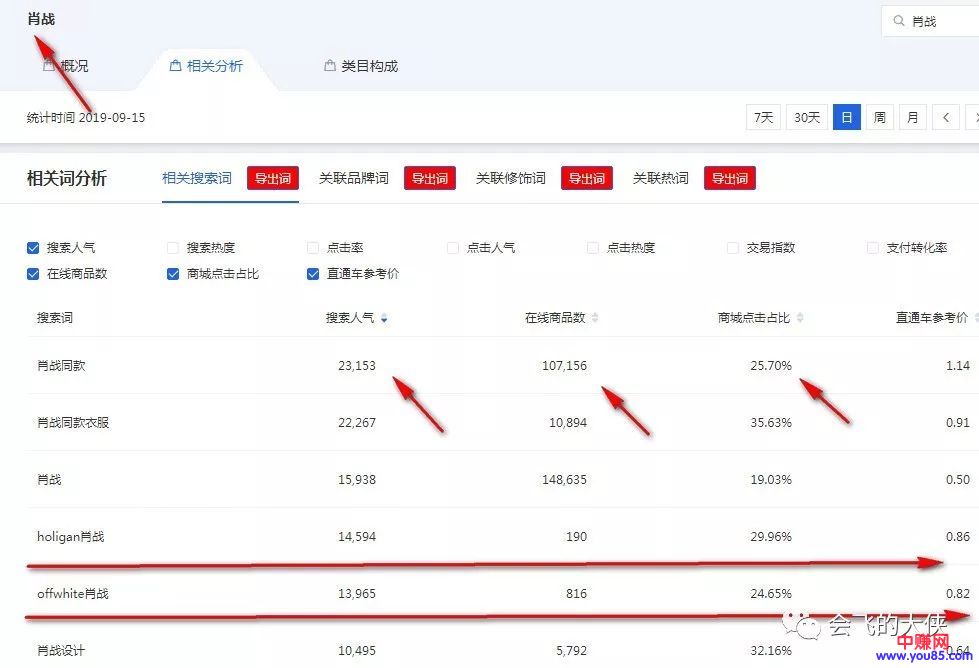Open the 关联品牌词 tab
Screen dimensions: 979x668
[x=353, y=178]
